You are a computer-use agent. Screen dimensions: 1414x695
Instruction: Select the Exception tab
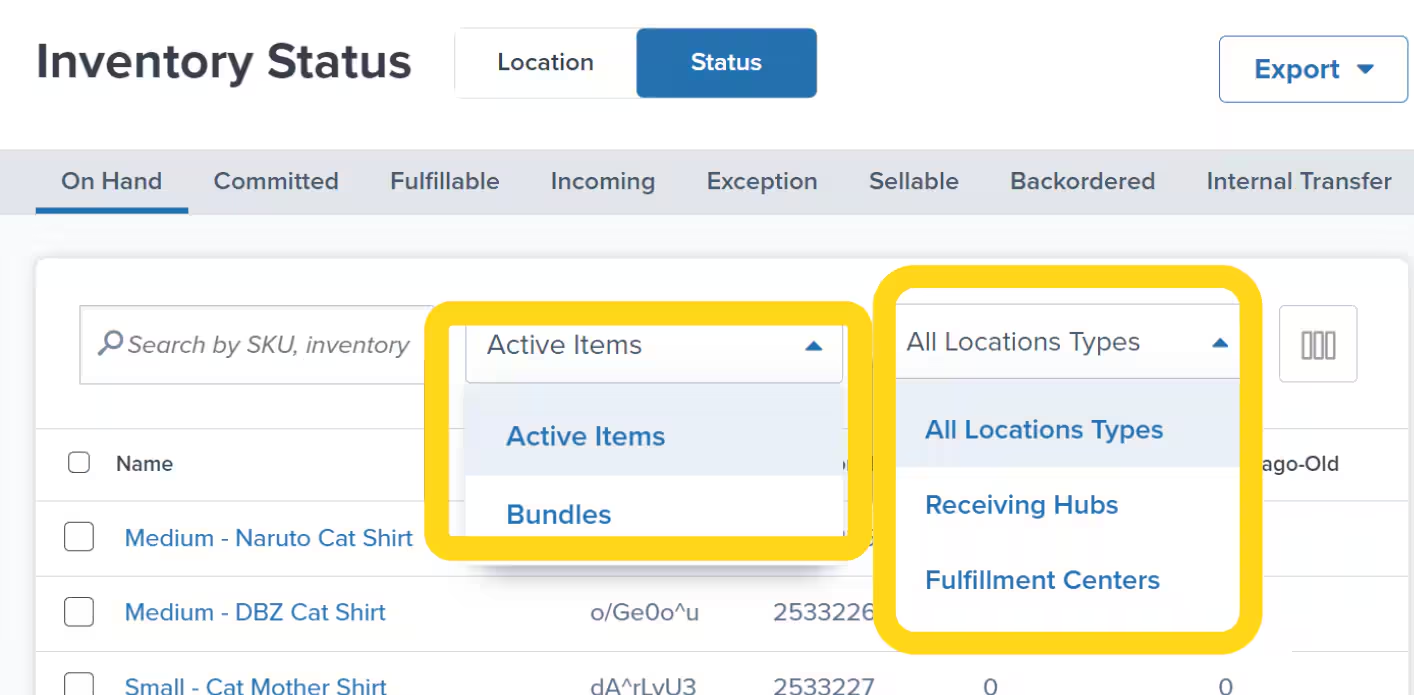(x=761, y=181)
